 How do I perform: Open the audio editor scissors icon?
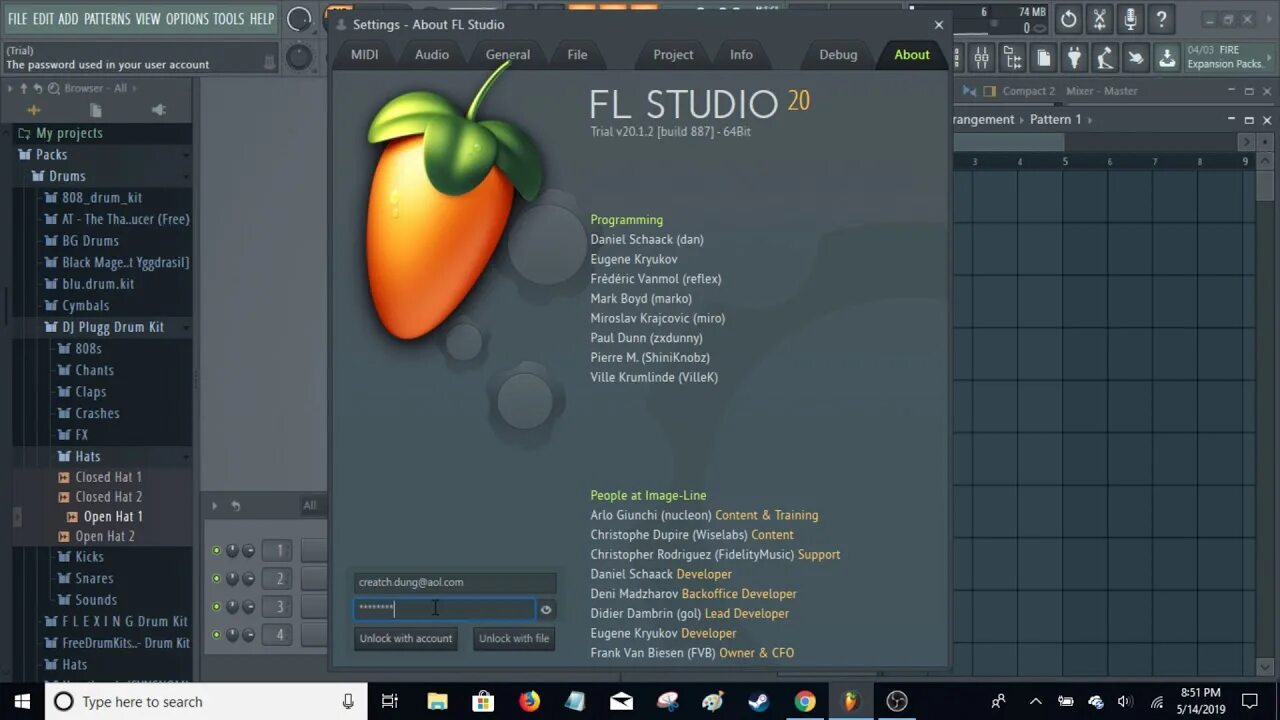click(x=1100, y=19)
